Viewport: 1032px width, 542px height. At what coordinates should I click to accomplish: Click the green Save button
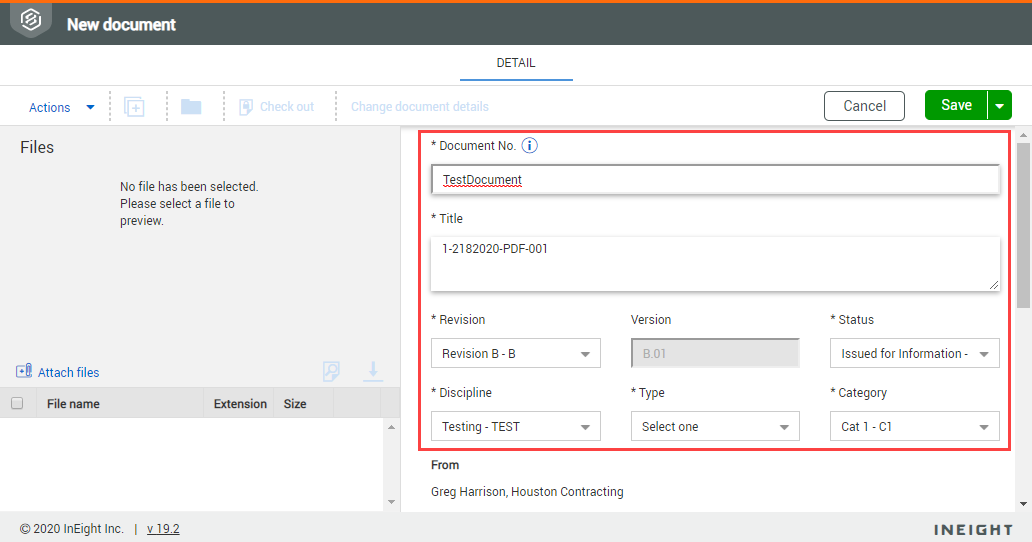click(x=956, y=105)
